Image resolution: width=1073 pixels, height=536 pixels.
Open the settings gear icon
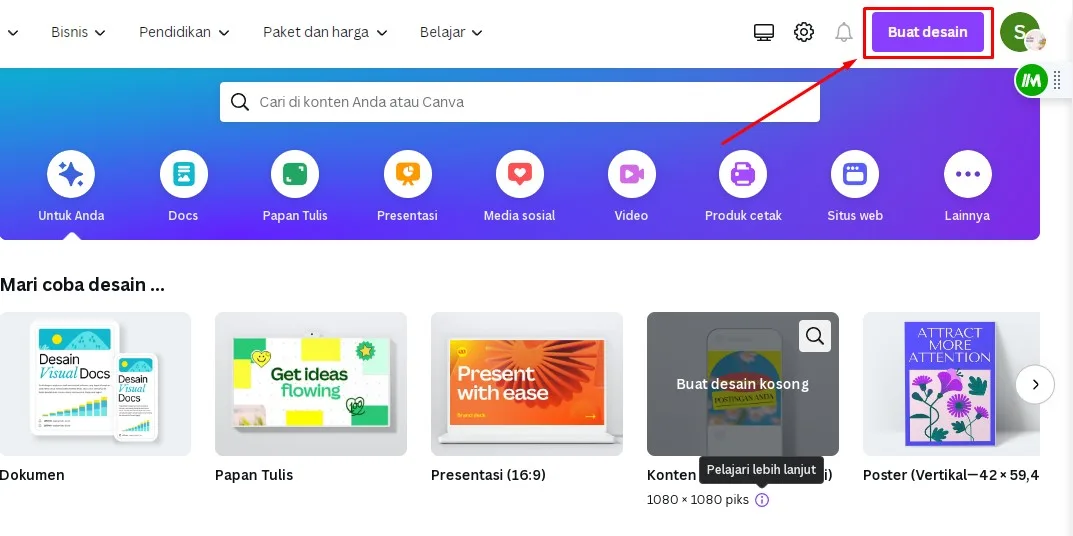[804, 32]
